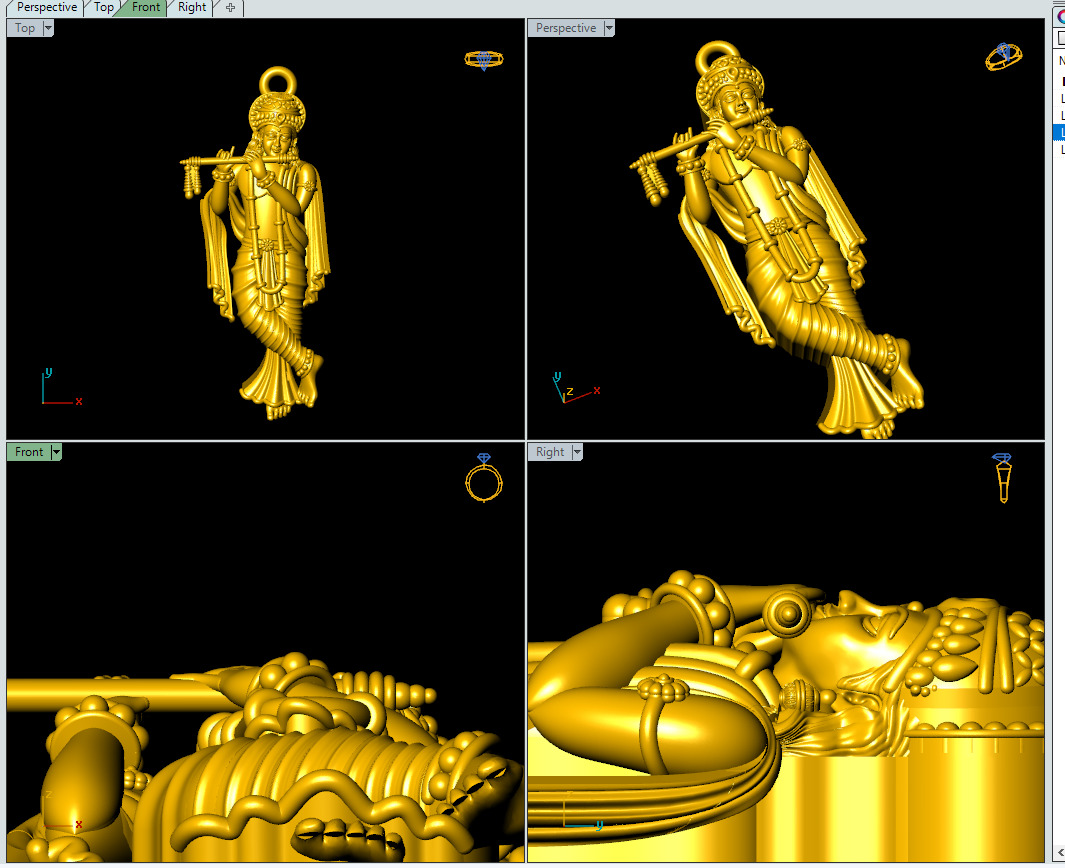Open the Right viewport tab
The image size is (1065, 868).
pos(192,7)
